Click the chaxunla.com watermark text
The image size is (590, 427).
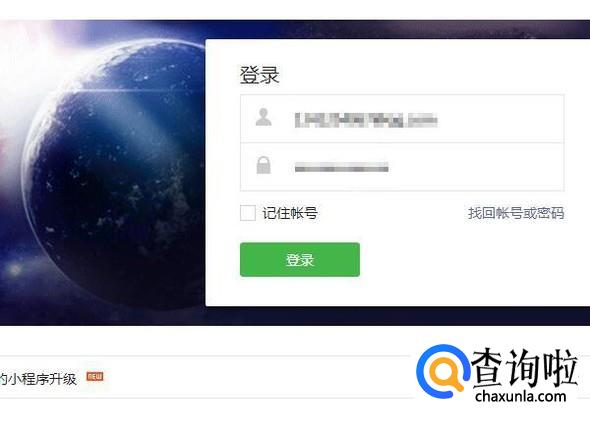coord(520,397)
